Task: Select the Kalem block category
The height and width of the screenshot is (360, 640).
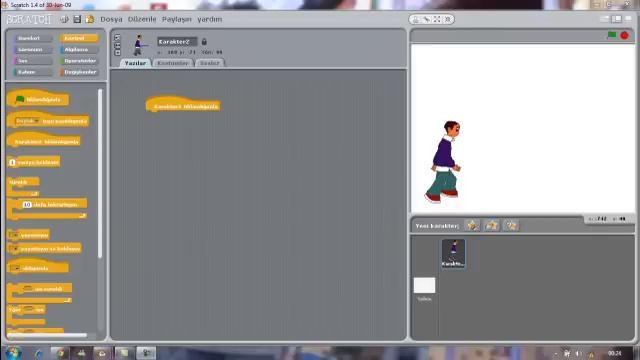Action: pos(33,72)
